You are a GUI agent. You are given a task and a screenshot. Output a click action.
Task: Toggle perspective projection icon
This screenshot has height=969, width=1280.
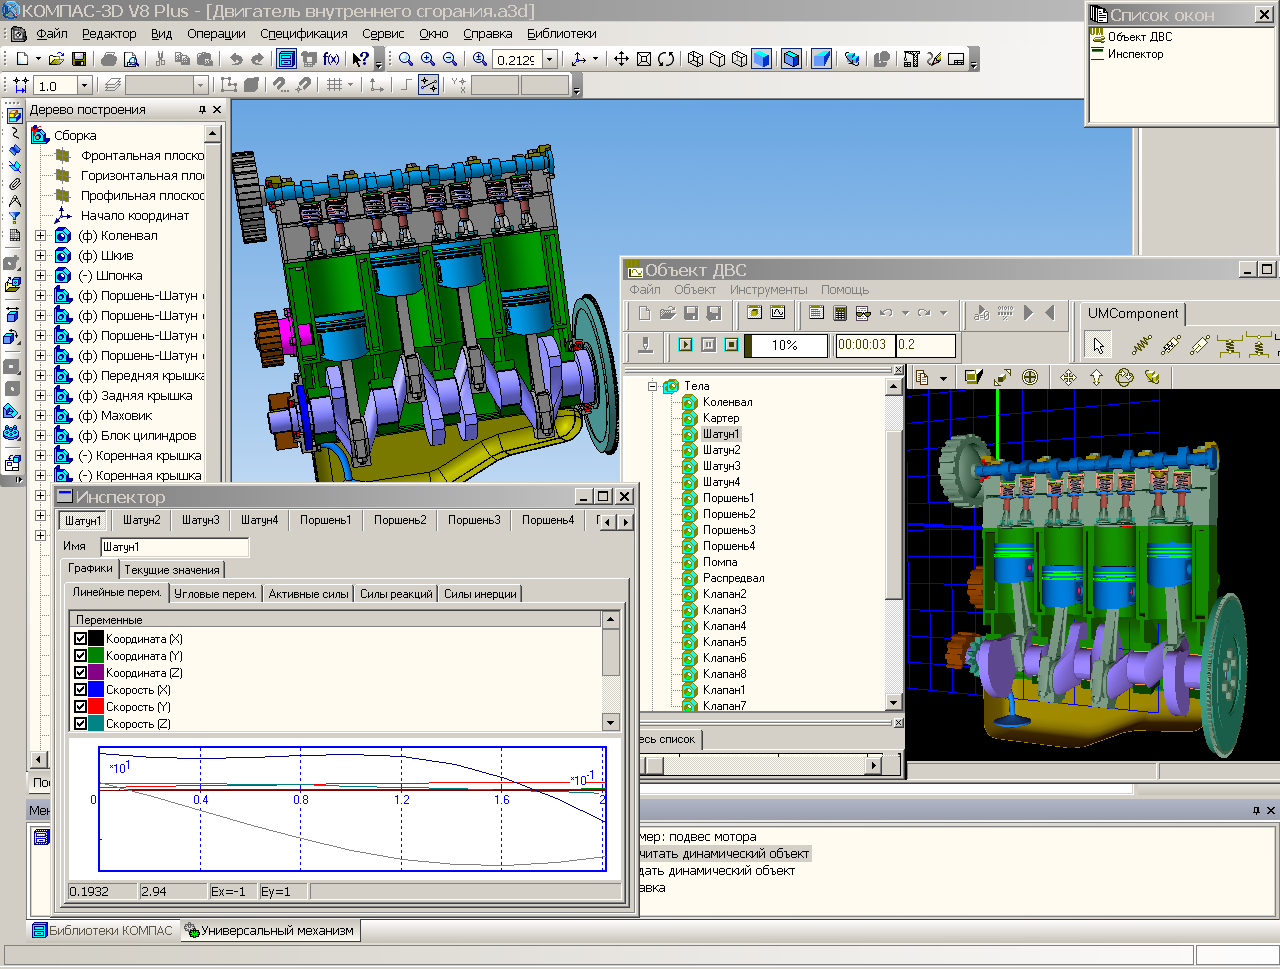click(821, 59)
